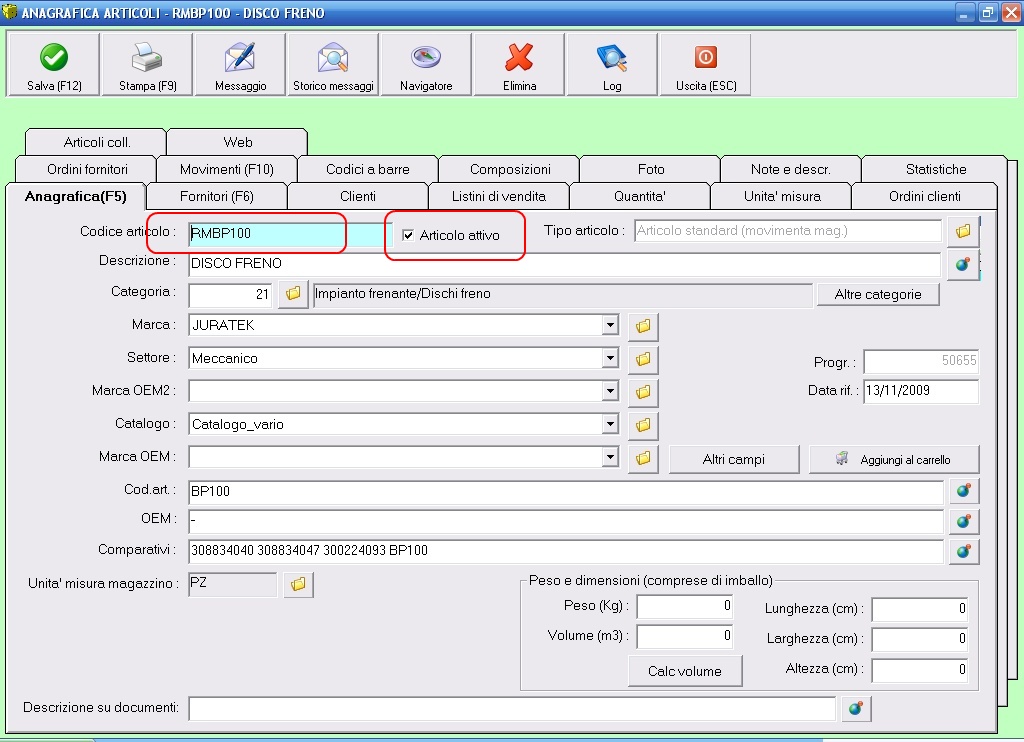Image resolution: width=1024 pixels, height=742 pixels.
Task: Open Categoria folder lookup icon
Action: [293, 294]
